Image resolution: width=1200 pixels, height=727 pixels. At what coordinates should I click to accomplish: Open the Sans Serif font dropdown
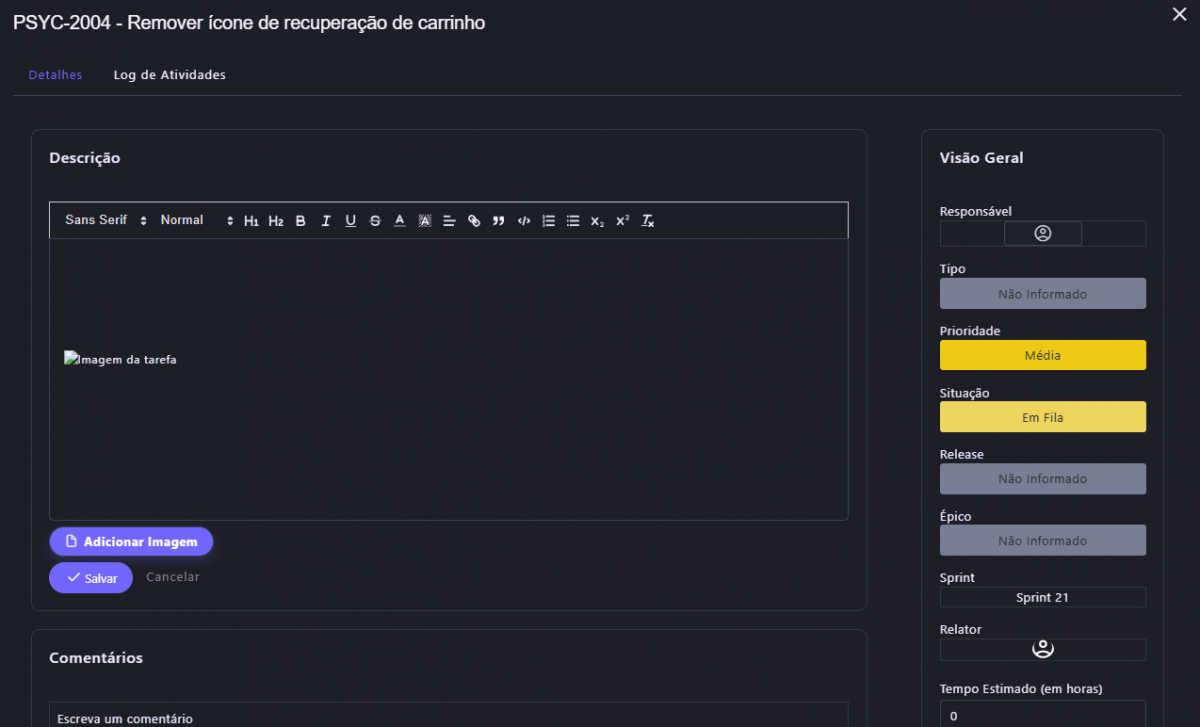click(x=105, y=220)
